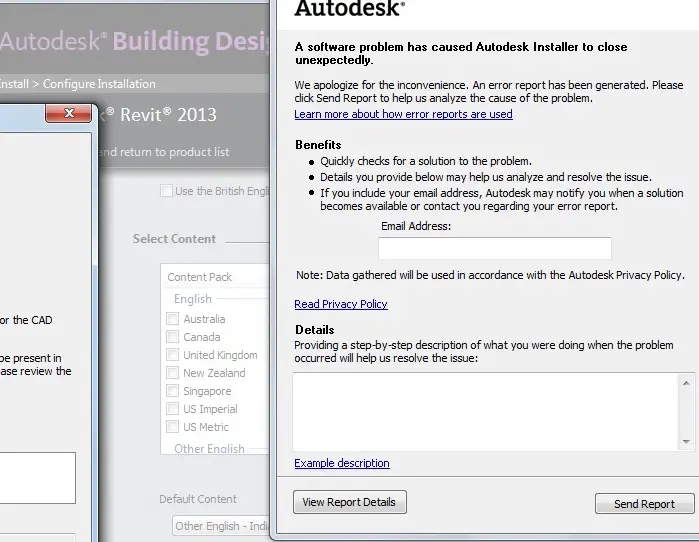This screenshot has height=542, width=699.
Task: Click the Select Content section heading
Action: (174, 239)
